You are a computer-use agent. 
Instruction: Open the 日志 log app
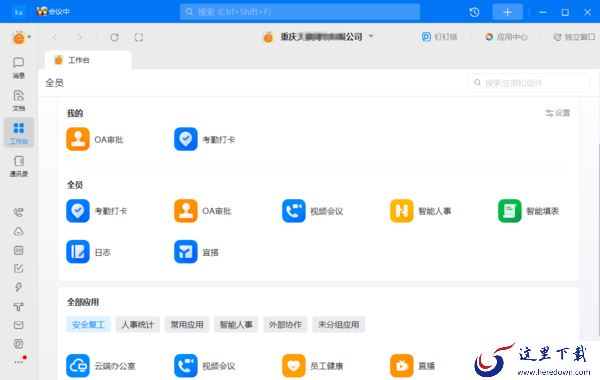coord(88,252)
